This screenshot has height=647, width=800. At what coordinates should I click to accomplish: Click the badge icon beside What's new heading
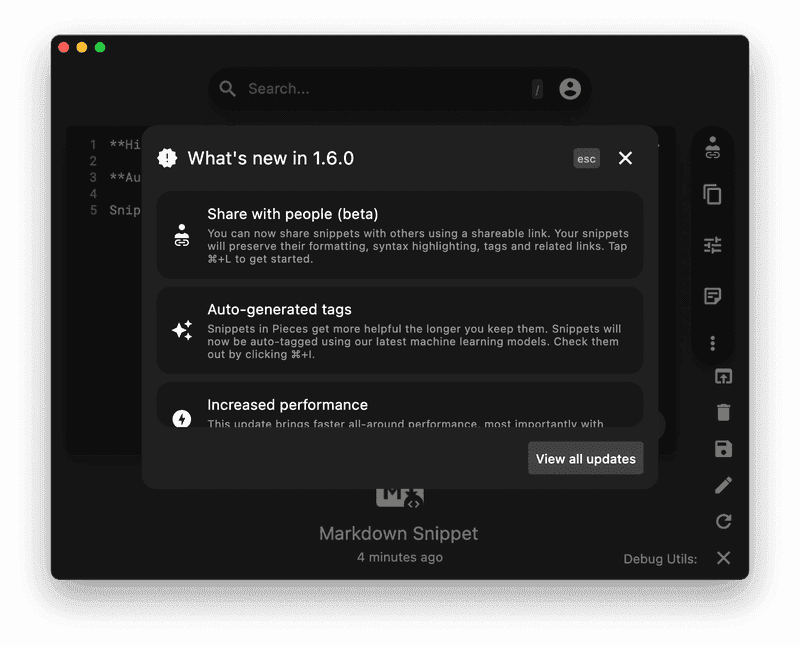pyautogui.click(x=169, y=157)
